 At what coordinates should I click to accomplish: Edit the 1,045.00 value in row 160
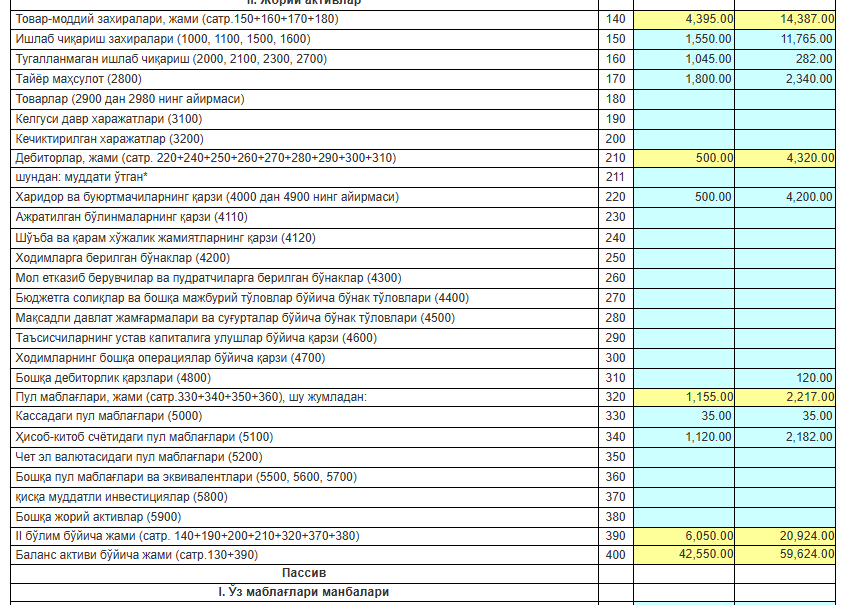pyautogui.click(x=684, y=59)
